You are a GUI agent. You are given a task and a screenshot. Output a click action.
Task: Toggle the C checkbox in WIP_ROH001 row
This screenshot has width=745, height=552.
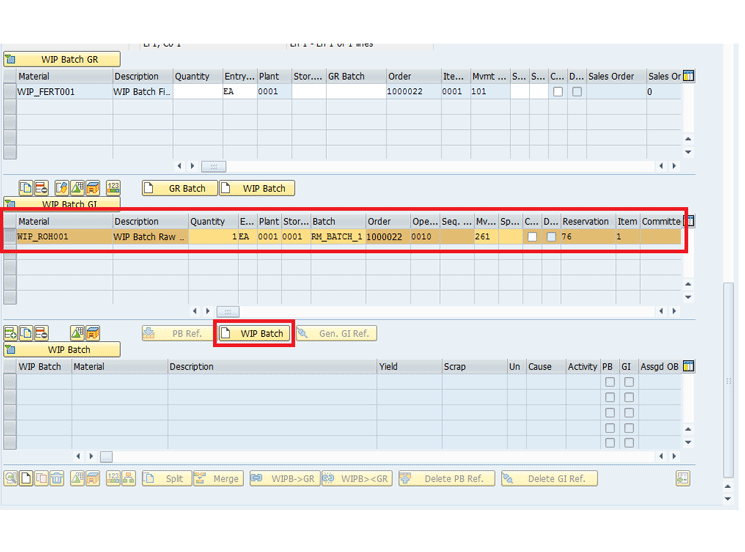point(532,237)
